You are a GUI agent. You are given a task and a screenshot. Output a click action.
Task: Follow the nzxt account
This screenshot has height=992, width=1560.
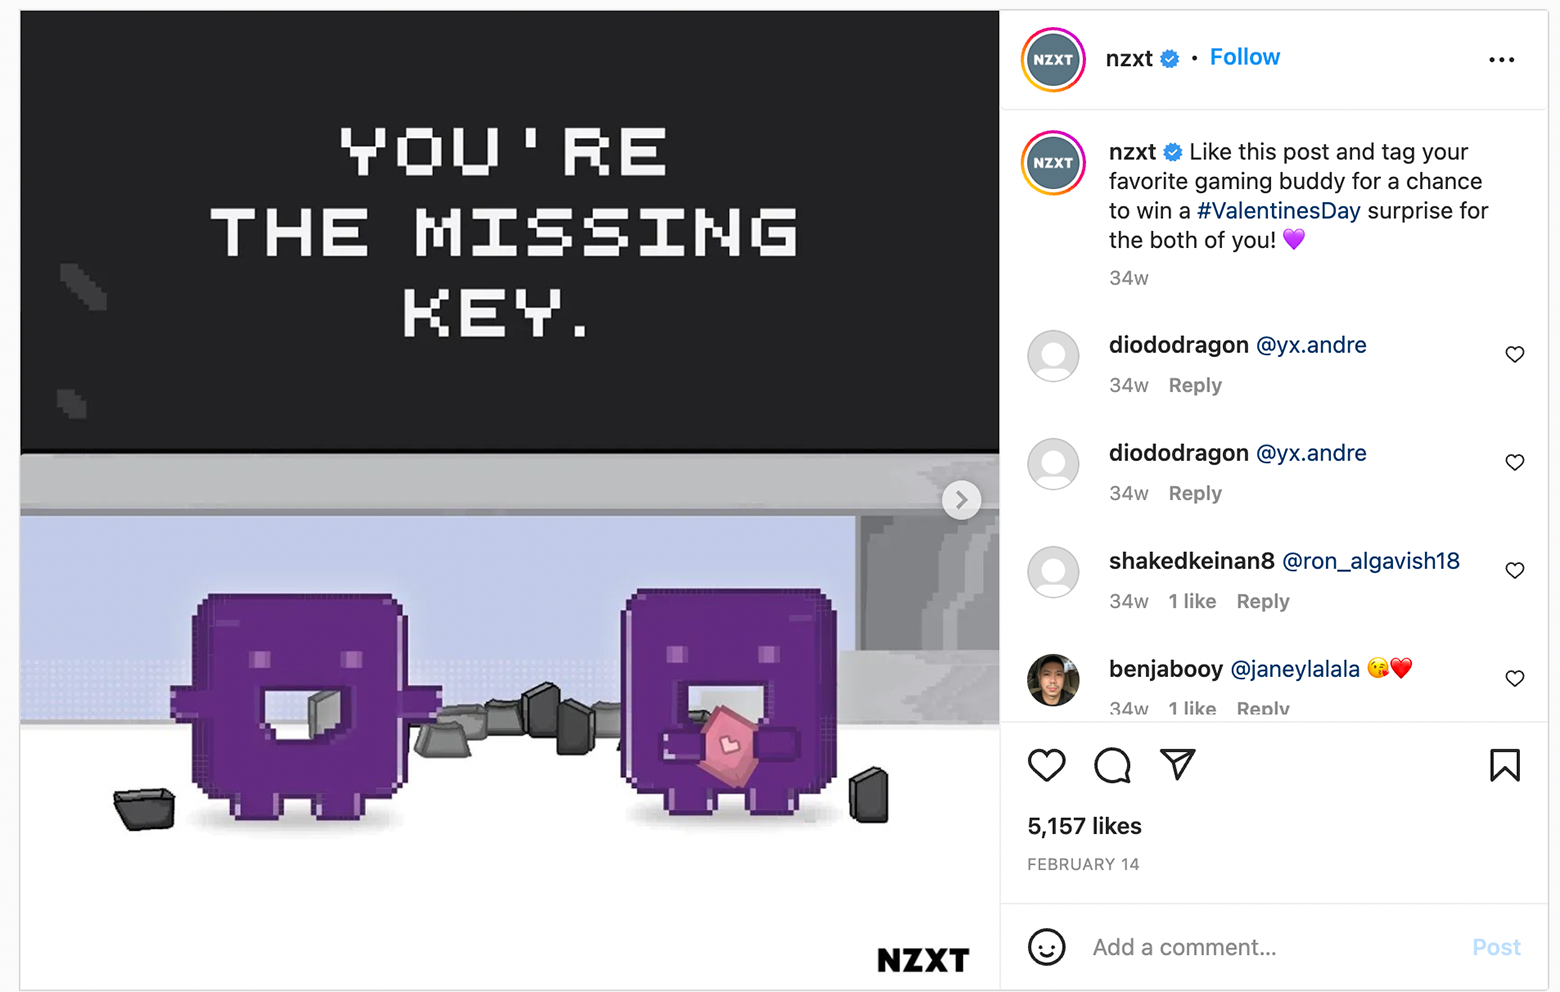coord(1244,57)
